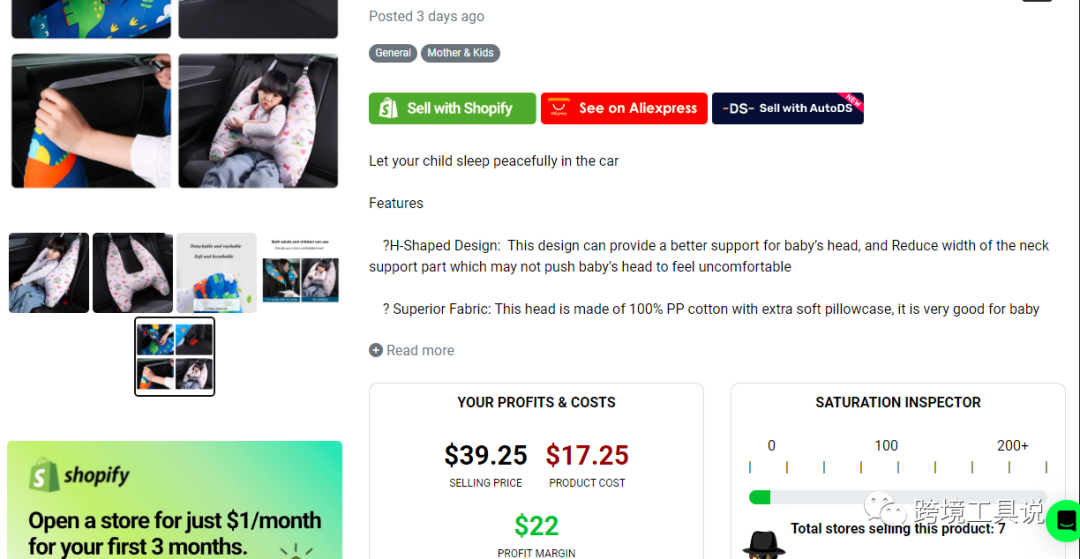Select the highlighted four-photo collage thumbnail
Screen dimensions: 1080x559
pyautogui.click(x=175, y=356)
